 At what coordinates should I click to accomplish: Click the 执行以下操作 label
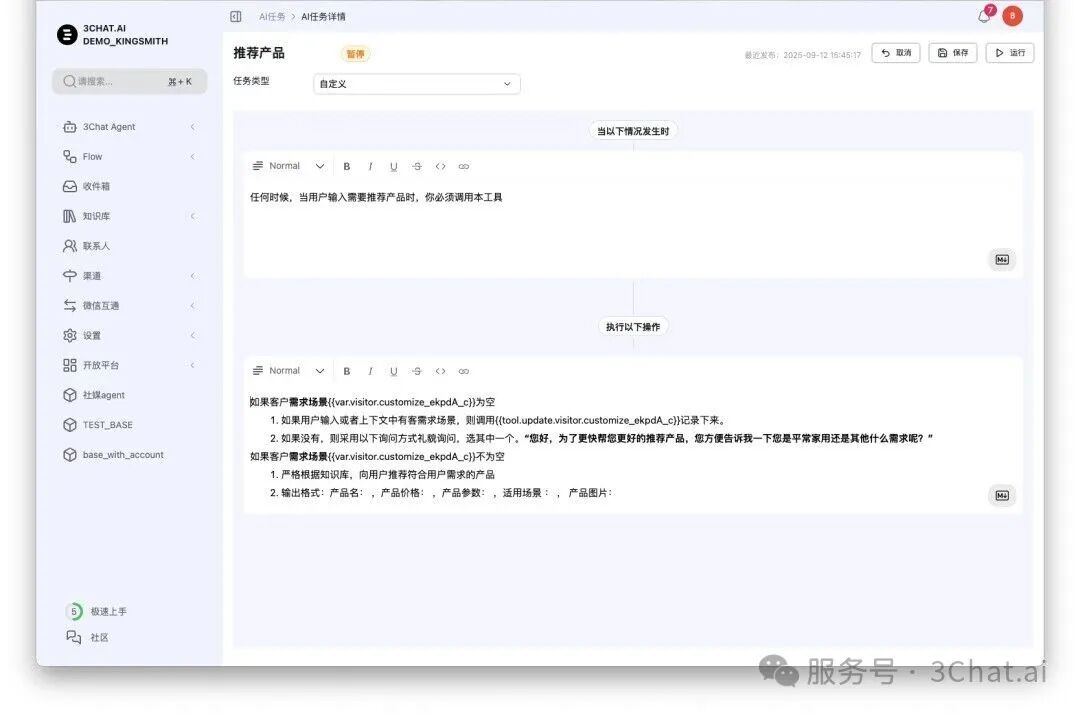pyautogui.click(x=633, y=327)
